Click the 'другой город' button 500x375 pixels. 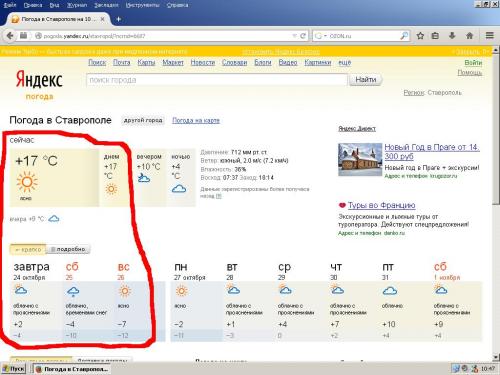click(143, 120)
